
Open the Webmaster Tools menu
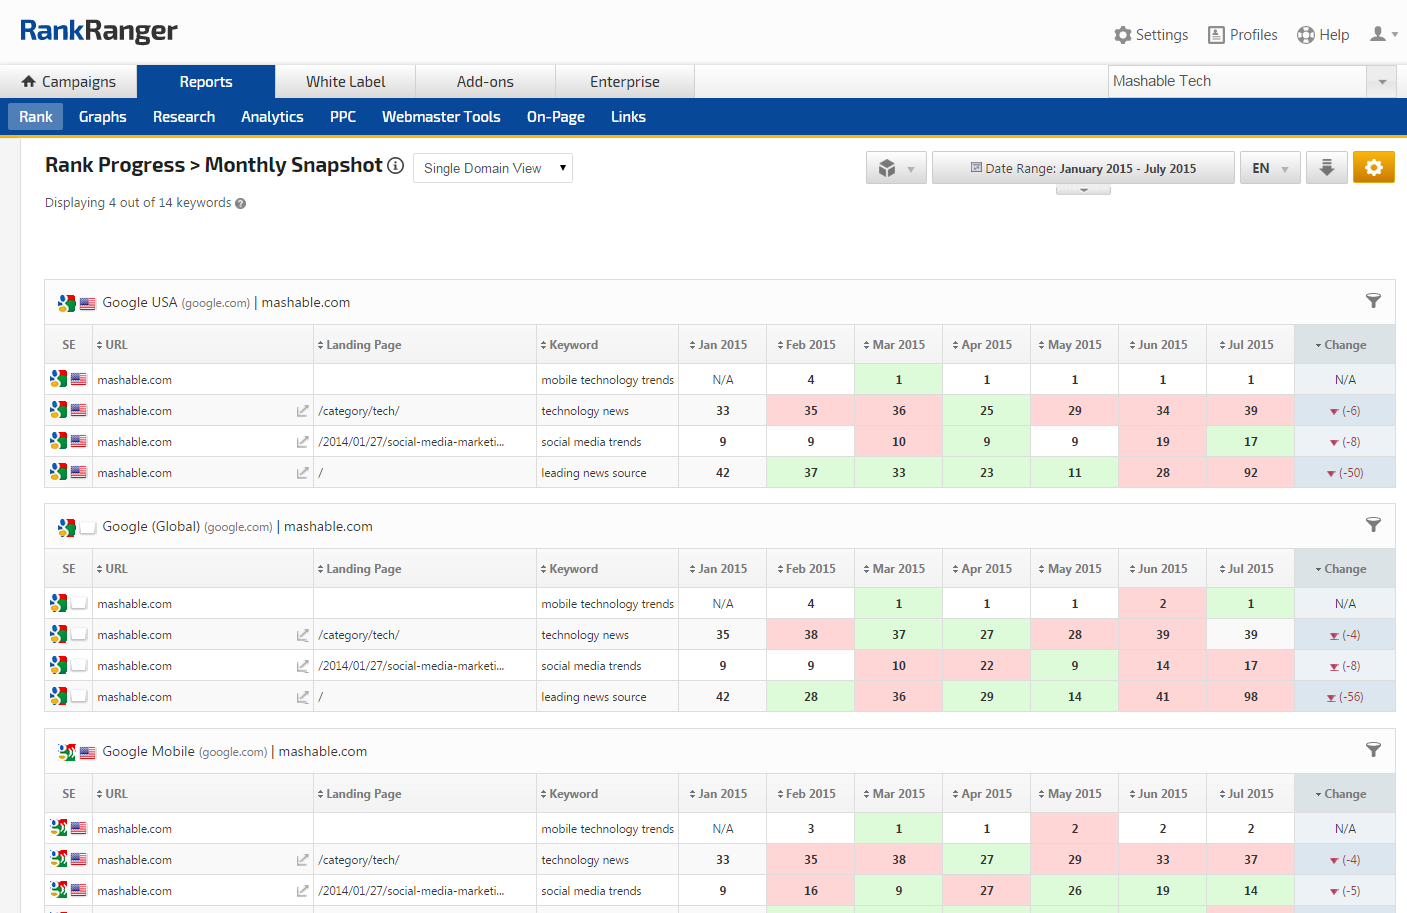[x=441, y=117]
